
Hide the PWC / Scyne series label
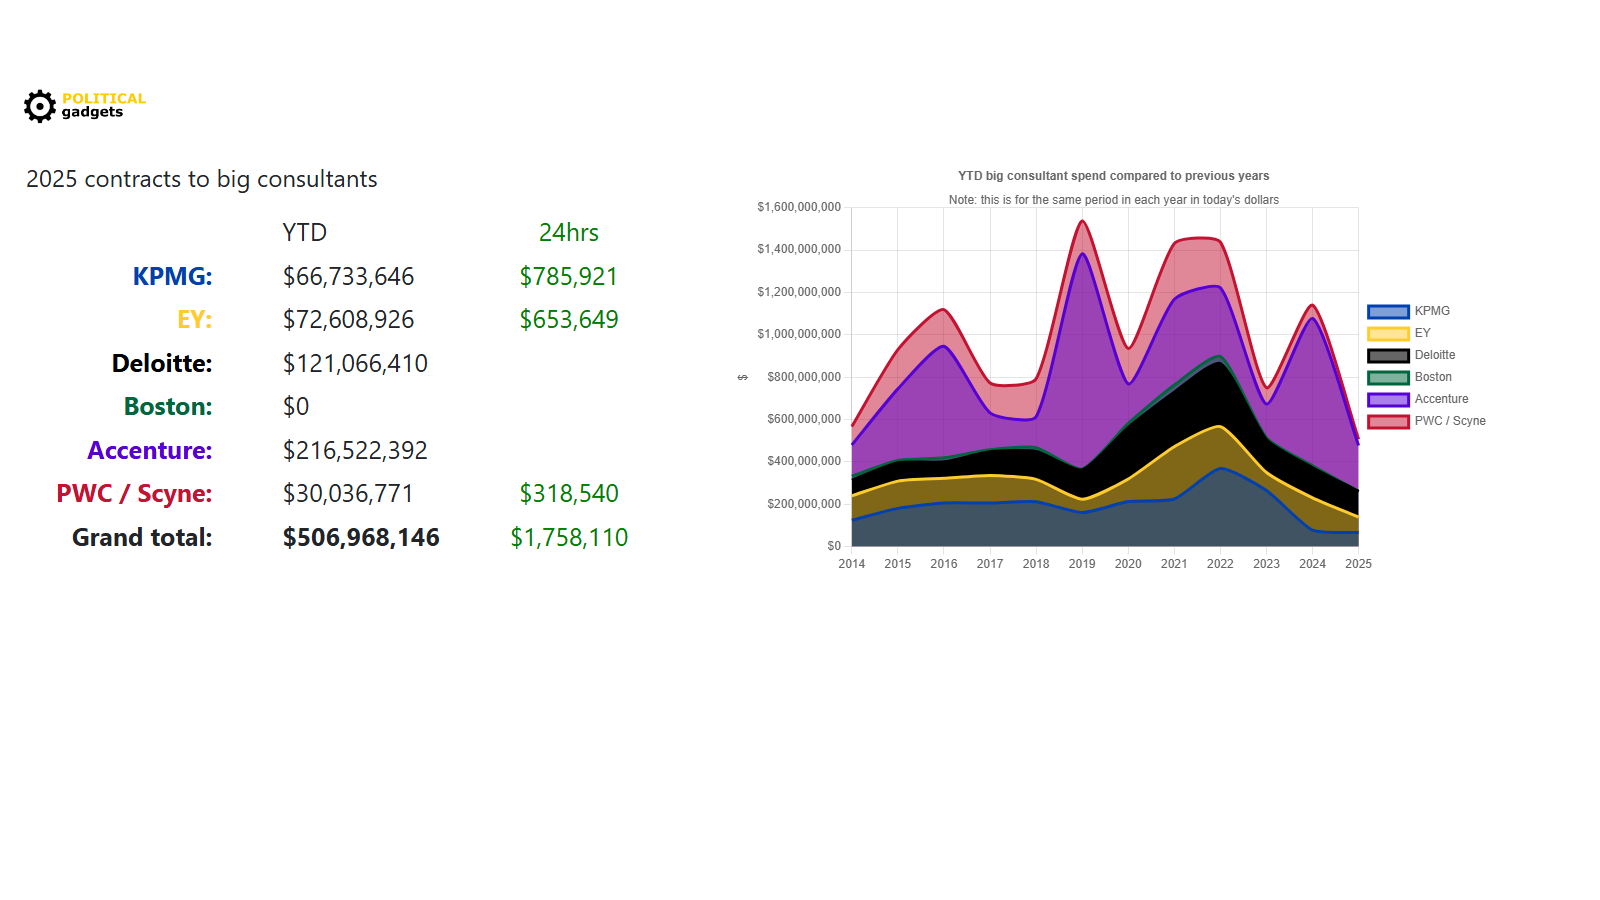click(1450, 421)
